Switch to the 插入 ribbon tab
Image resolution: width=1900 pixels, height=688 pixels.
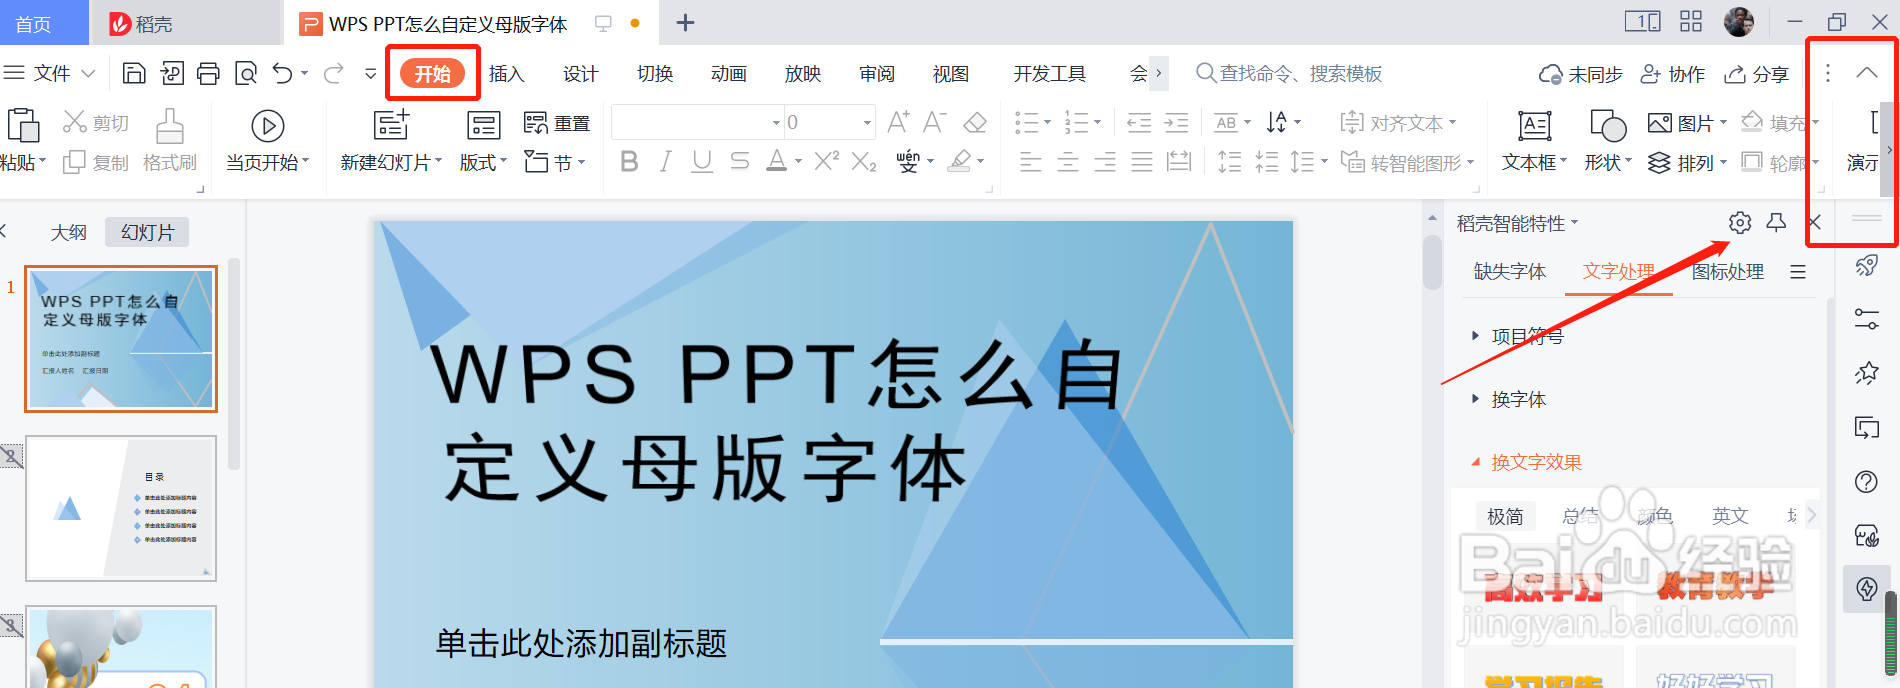point(506,73)
